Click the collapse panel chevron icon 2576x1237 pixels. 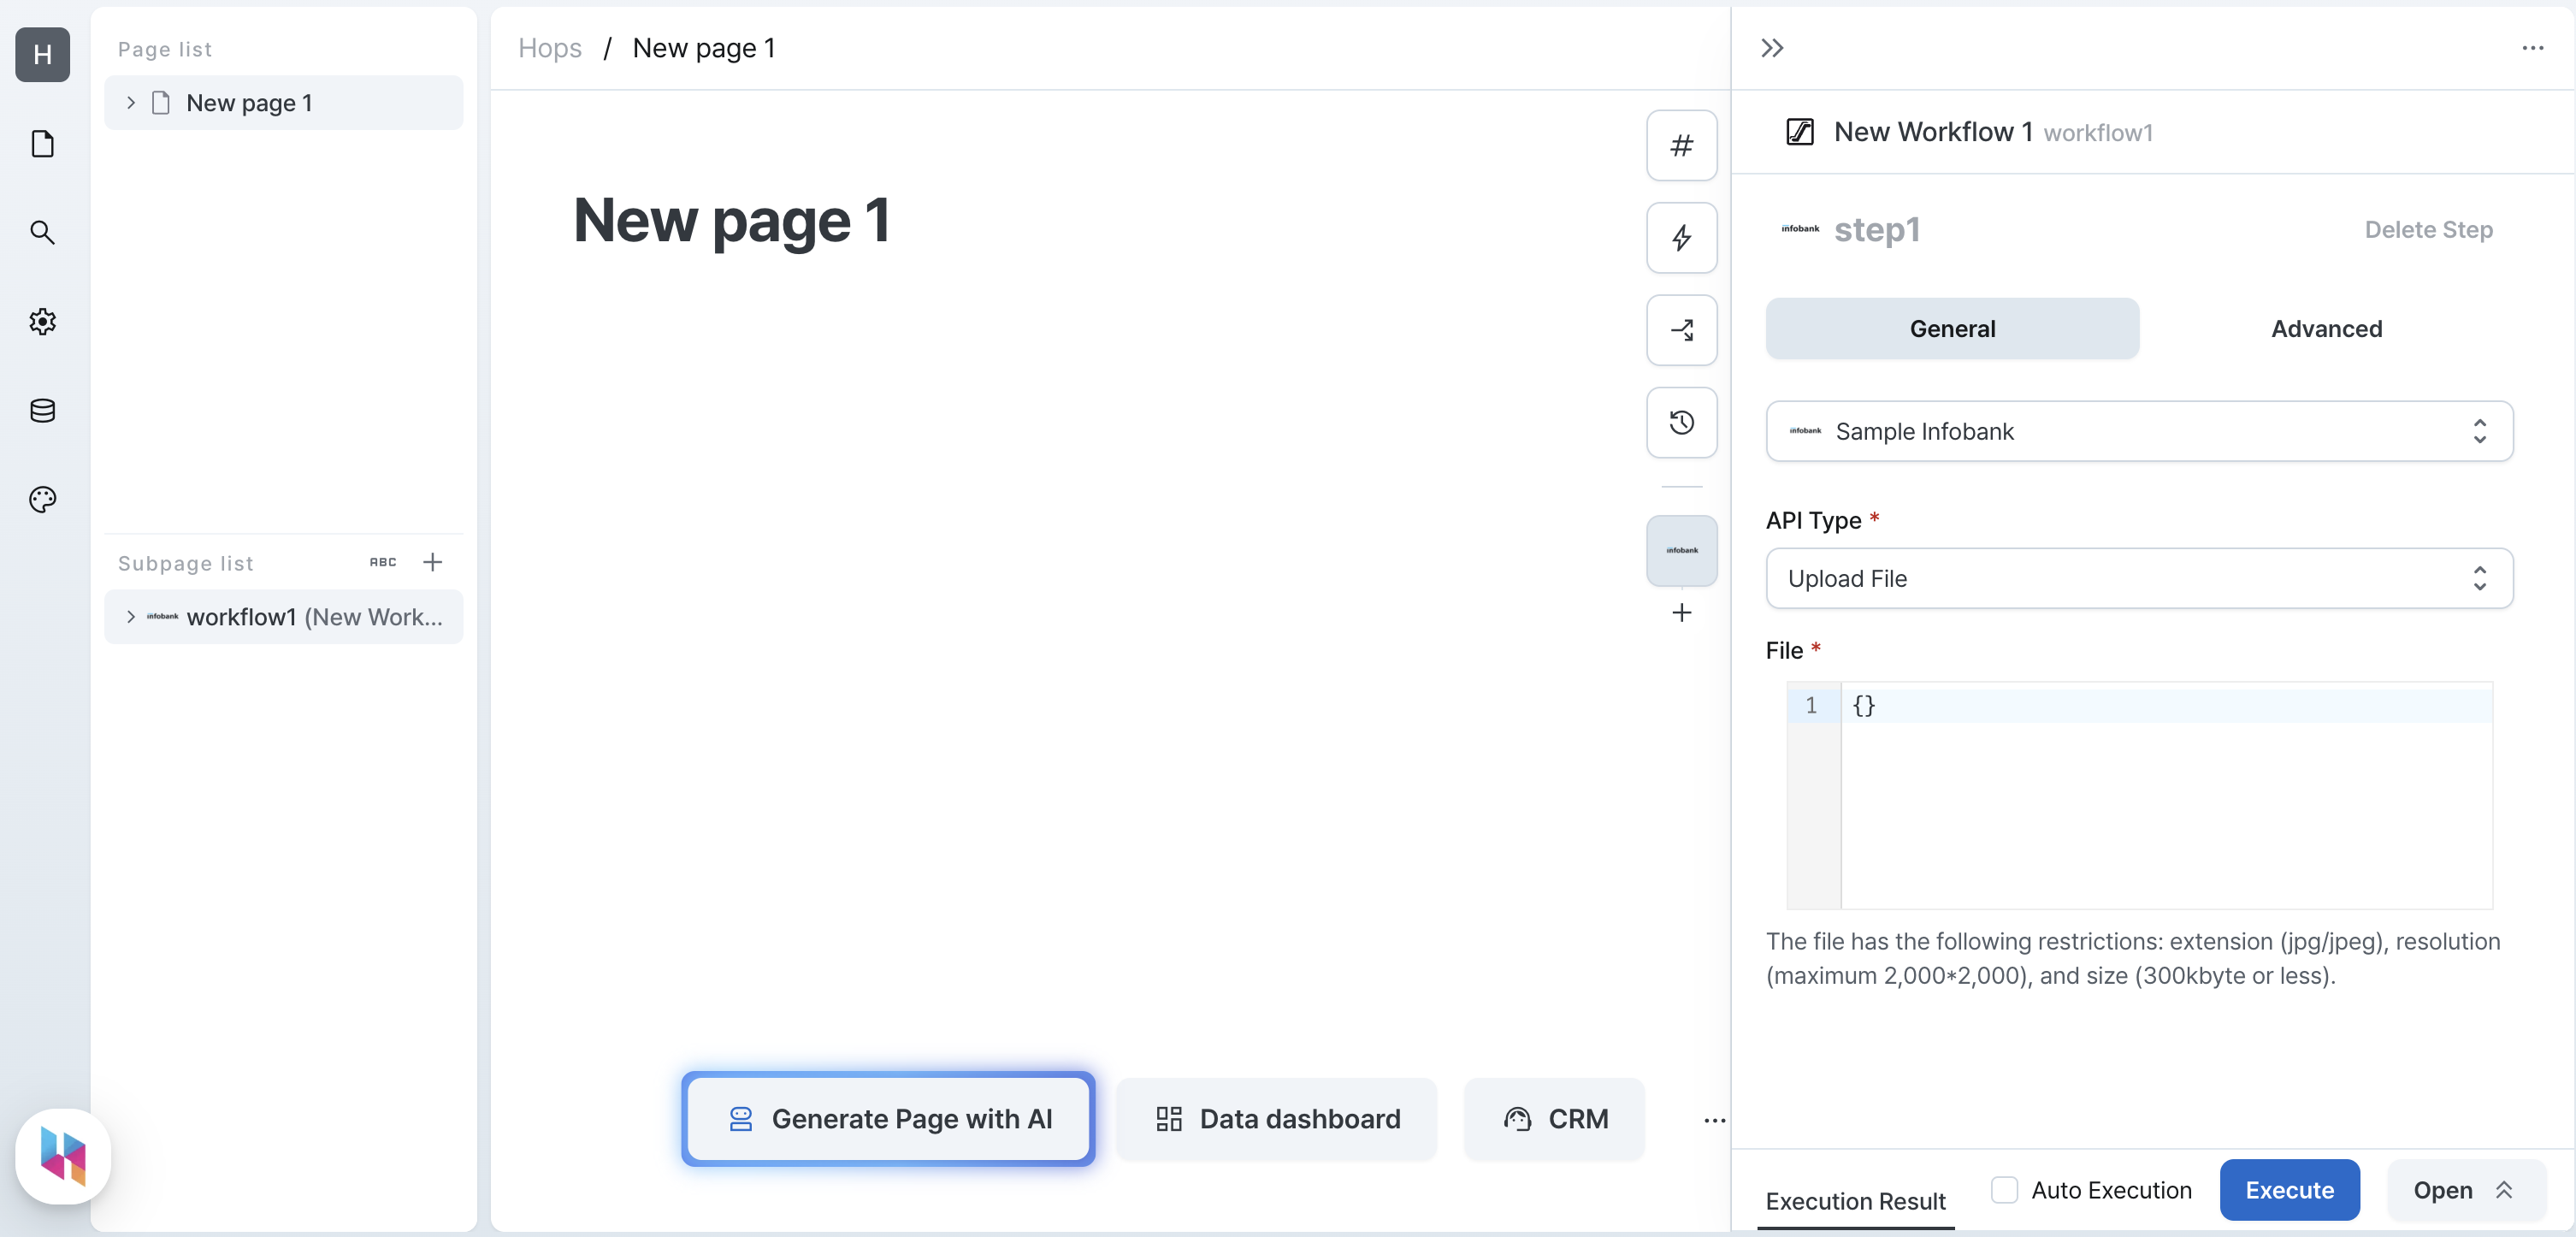1773,46
